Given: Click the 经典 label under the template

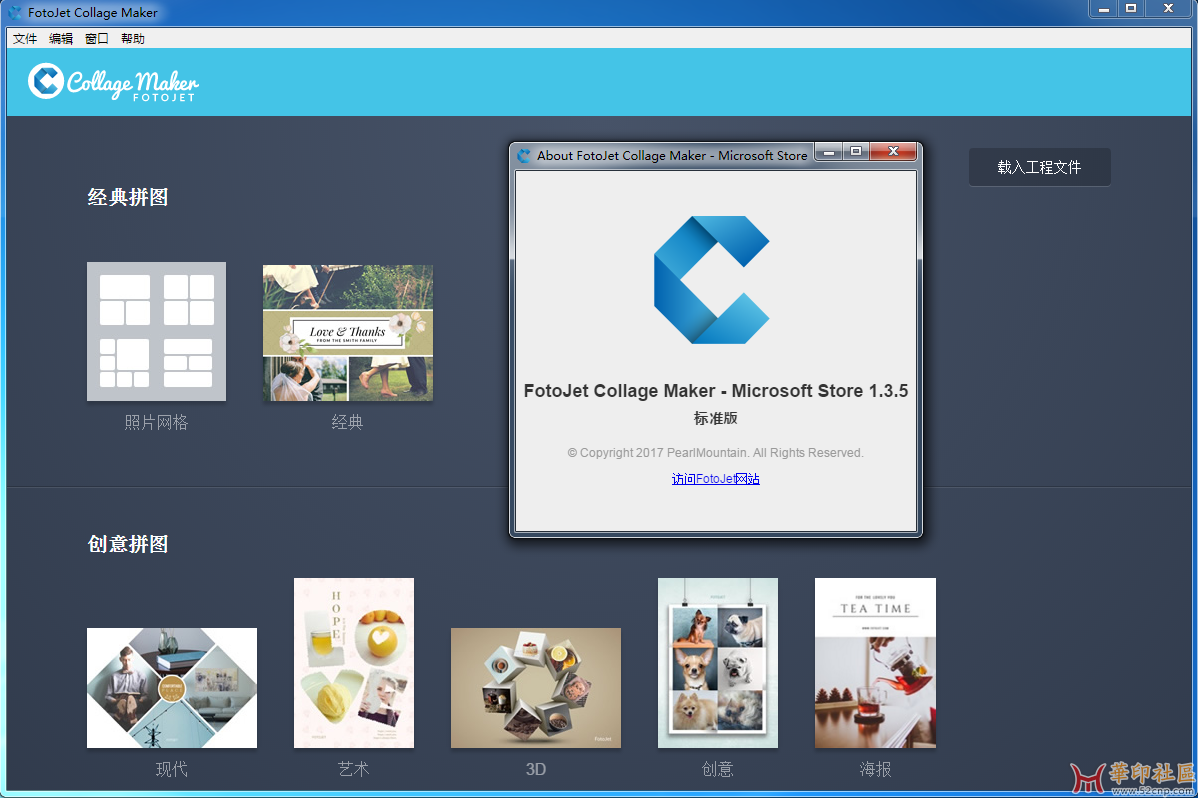Looking at the screenshot, I should [347, 422].
